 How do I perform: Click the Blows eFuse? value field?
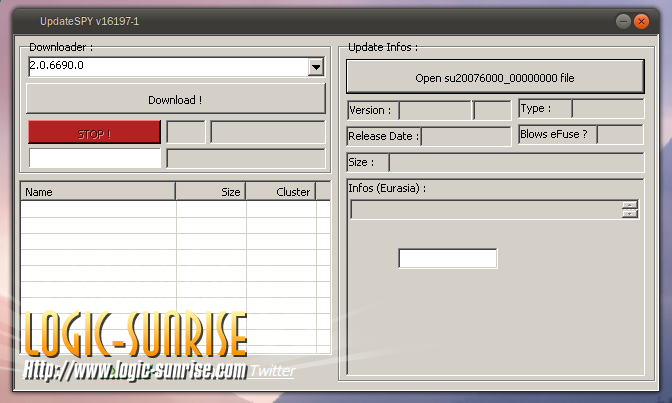pyautogui.click(x=620, y=134)
